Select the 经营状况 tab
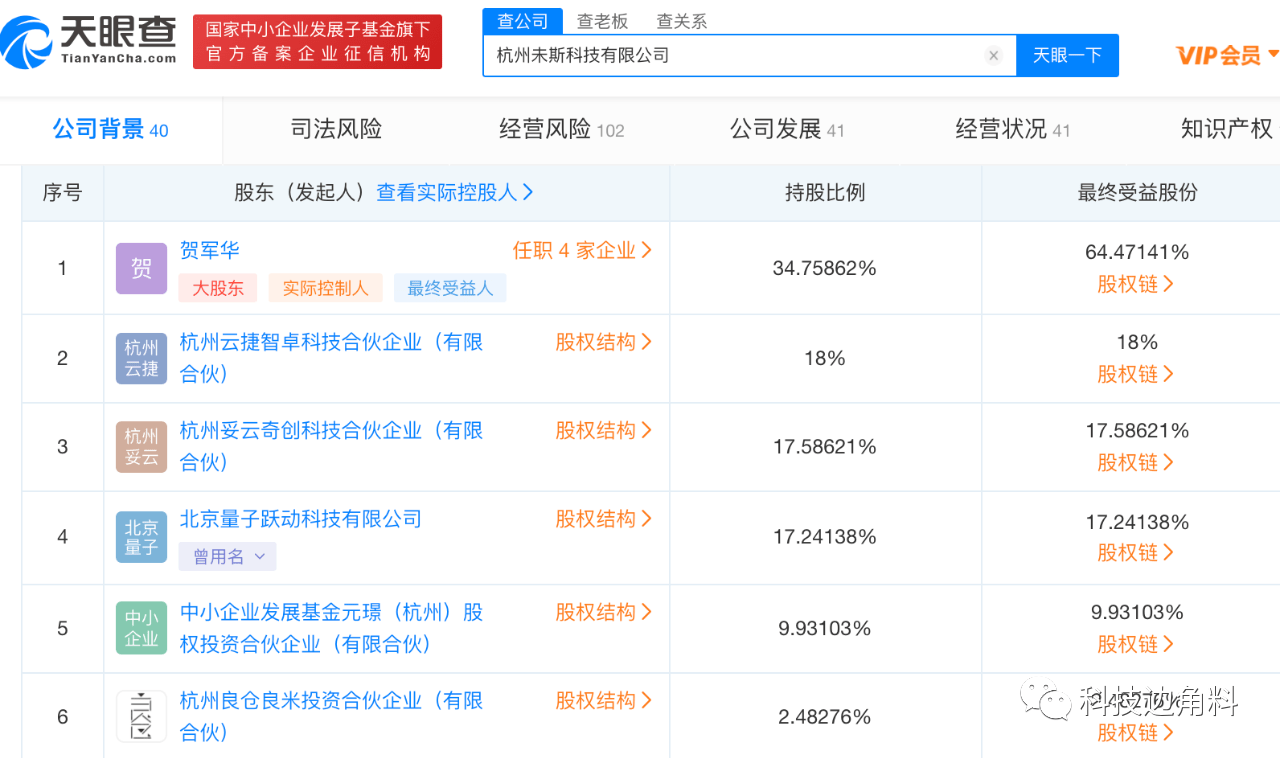1280x758 pixels. (x=1013, y=129)
